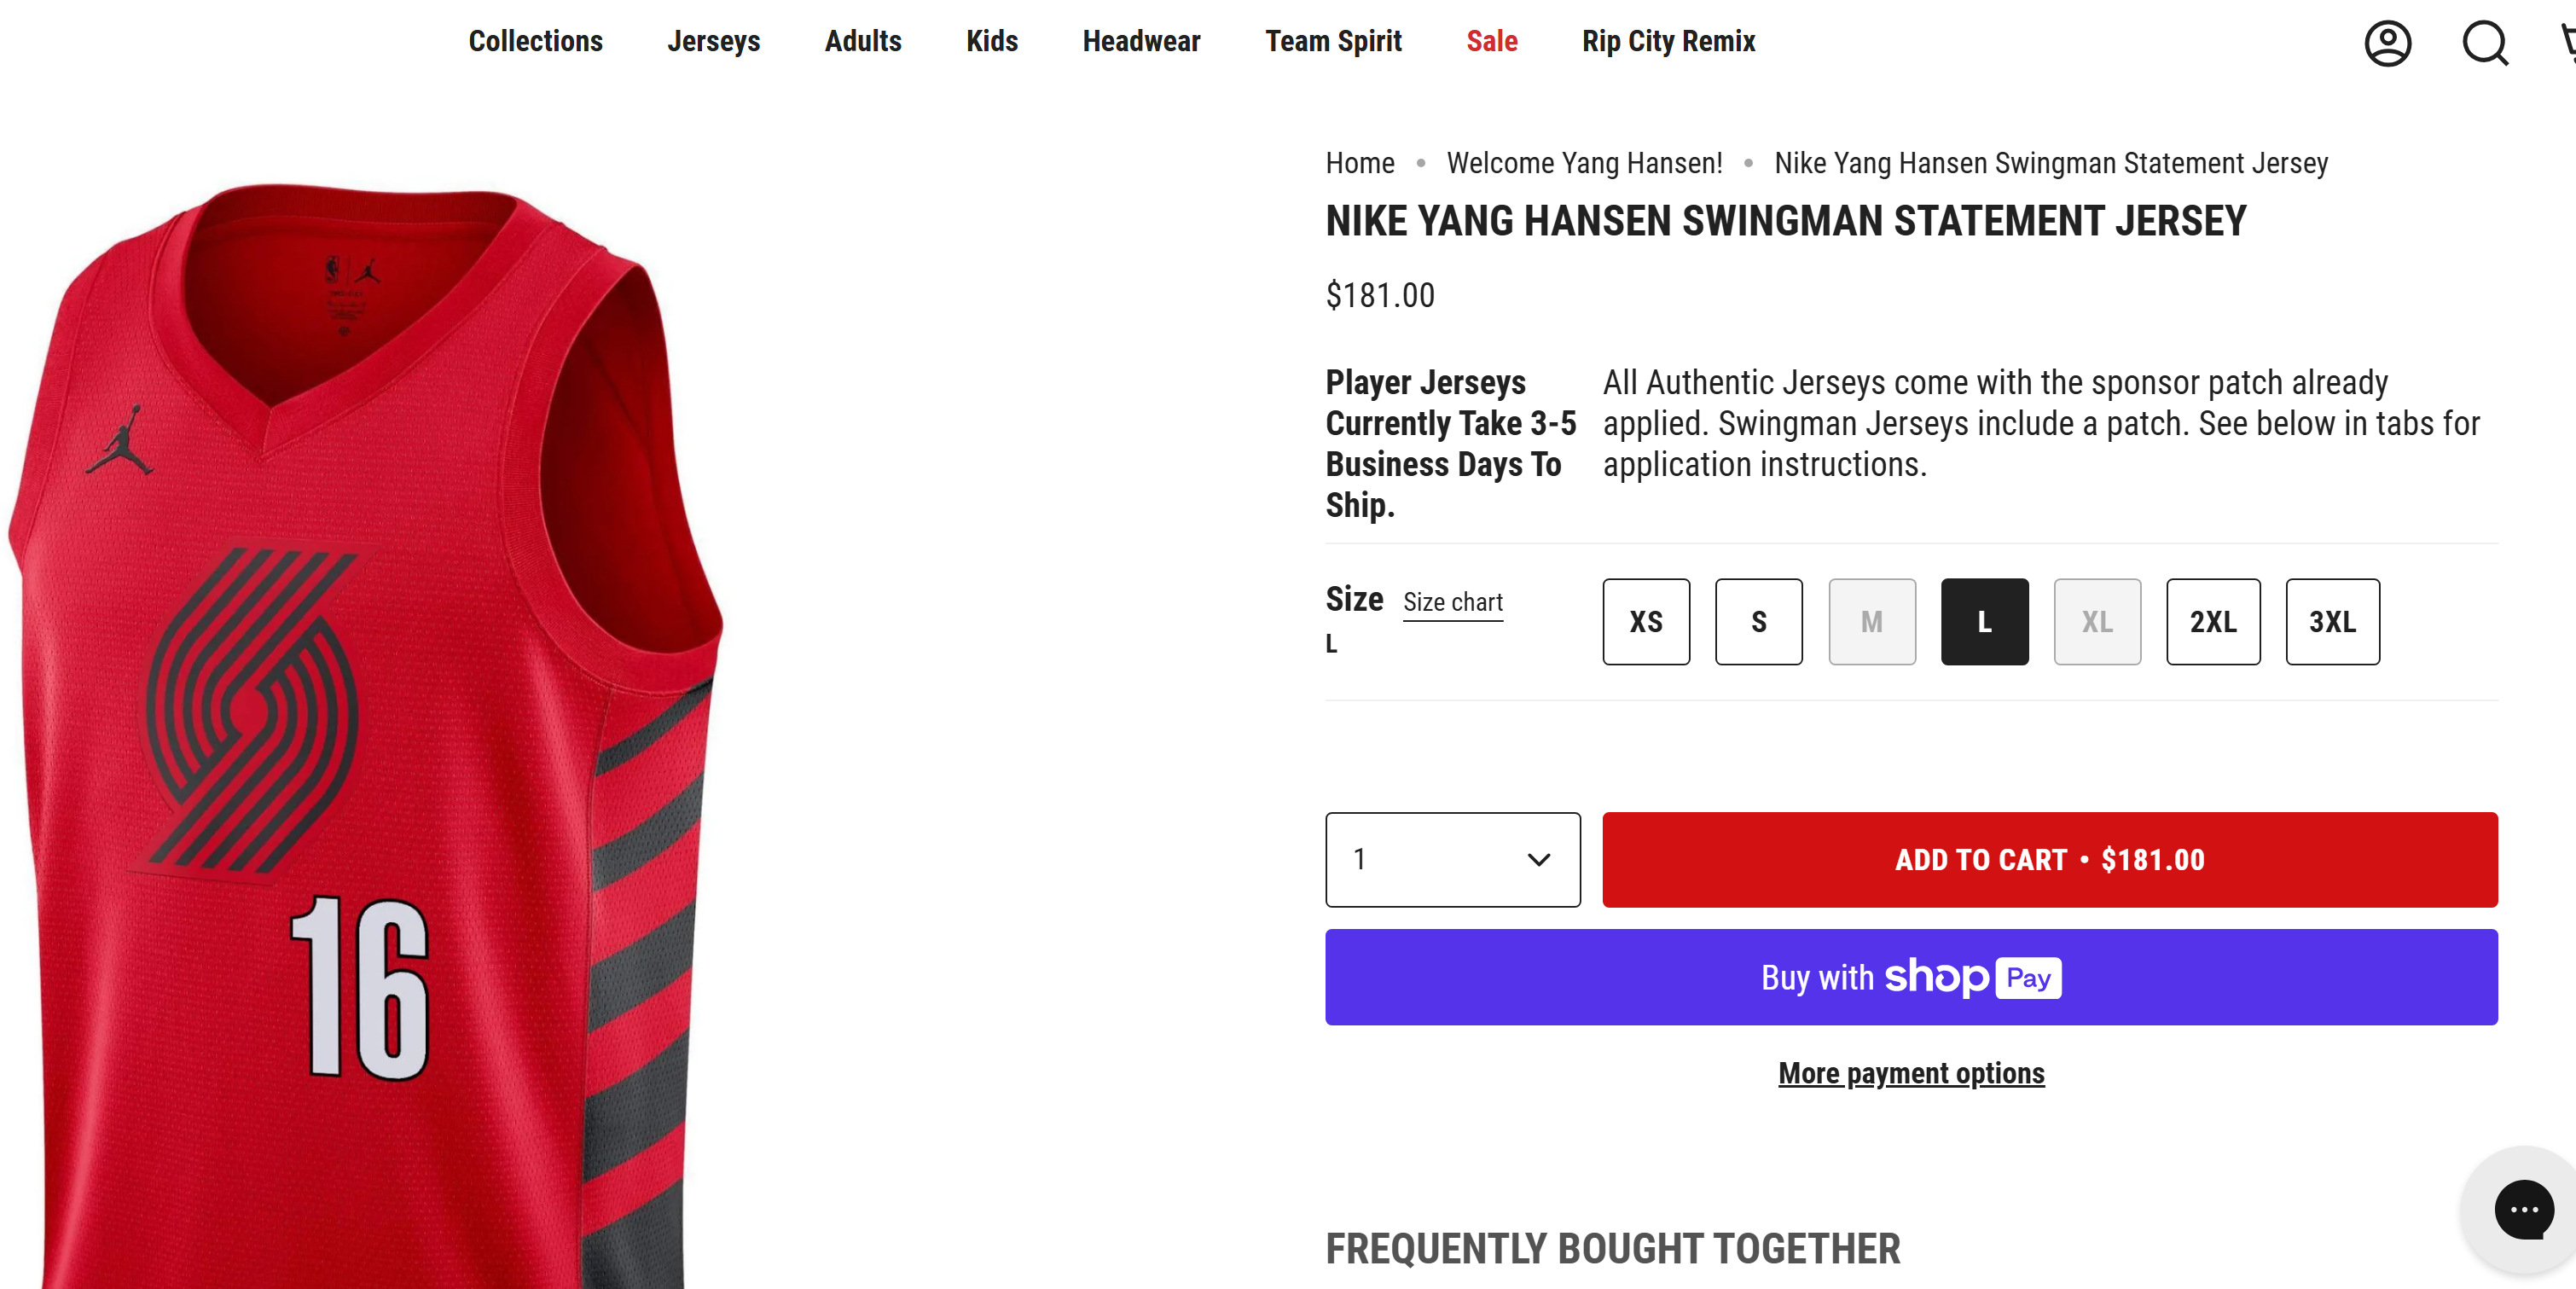Open More payment options link
The height and width of the screenshot is (1289, 2576).
[1911, 1073]
